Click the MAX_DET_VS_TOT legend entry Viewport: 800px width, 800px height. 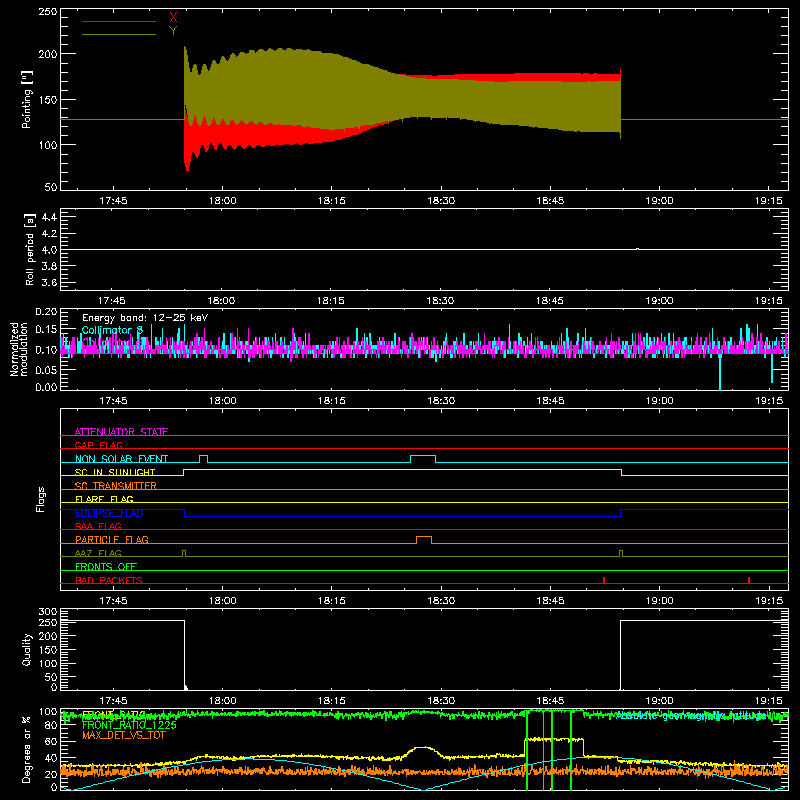click(123, 735)
